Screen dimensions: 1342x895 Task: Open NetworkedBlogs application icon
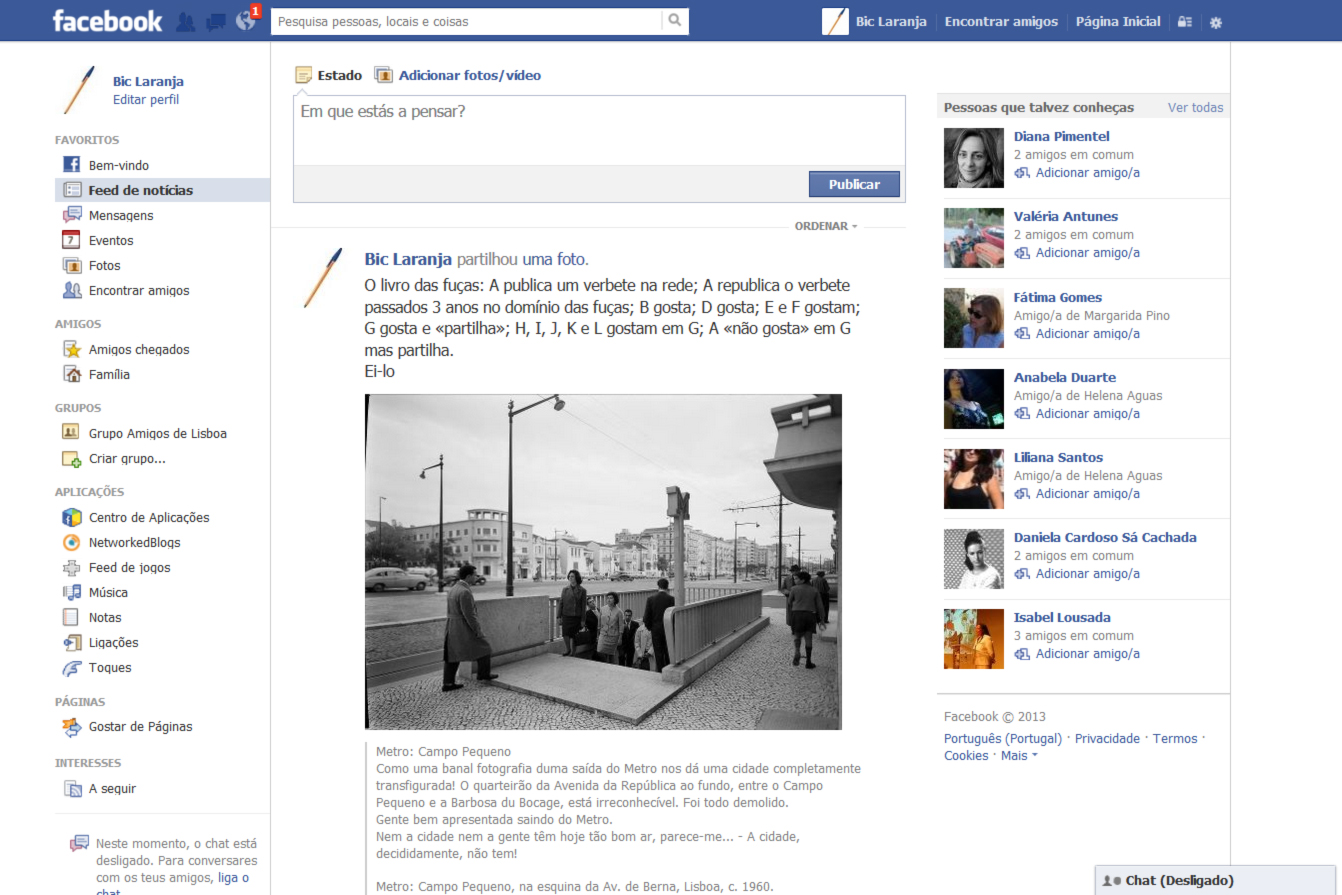coord(71,543)
